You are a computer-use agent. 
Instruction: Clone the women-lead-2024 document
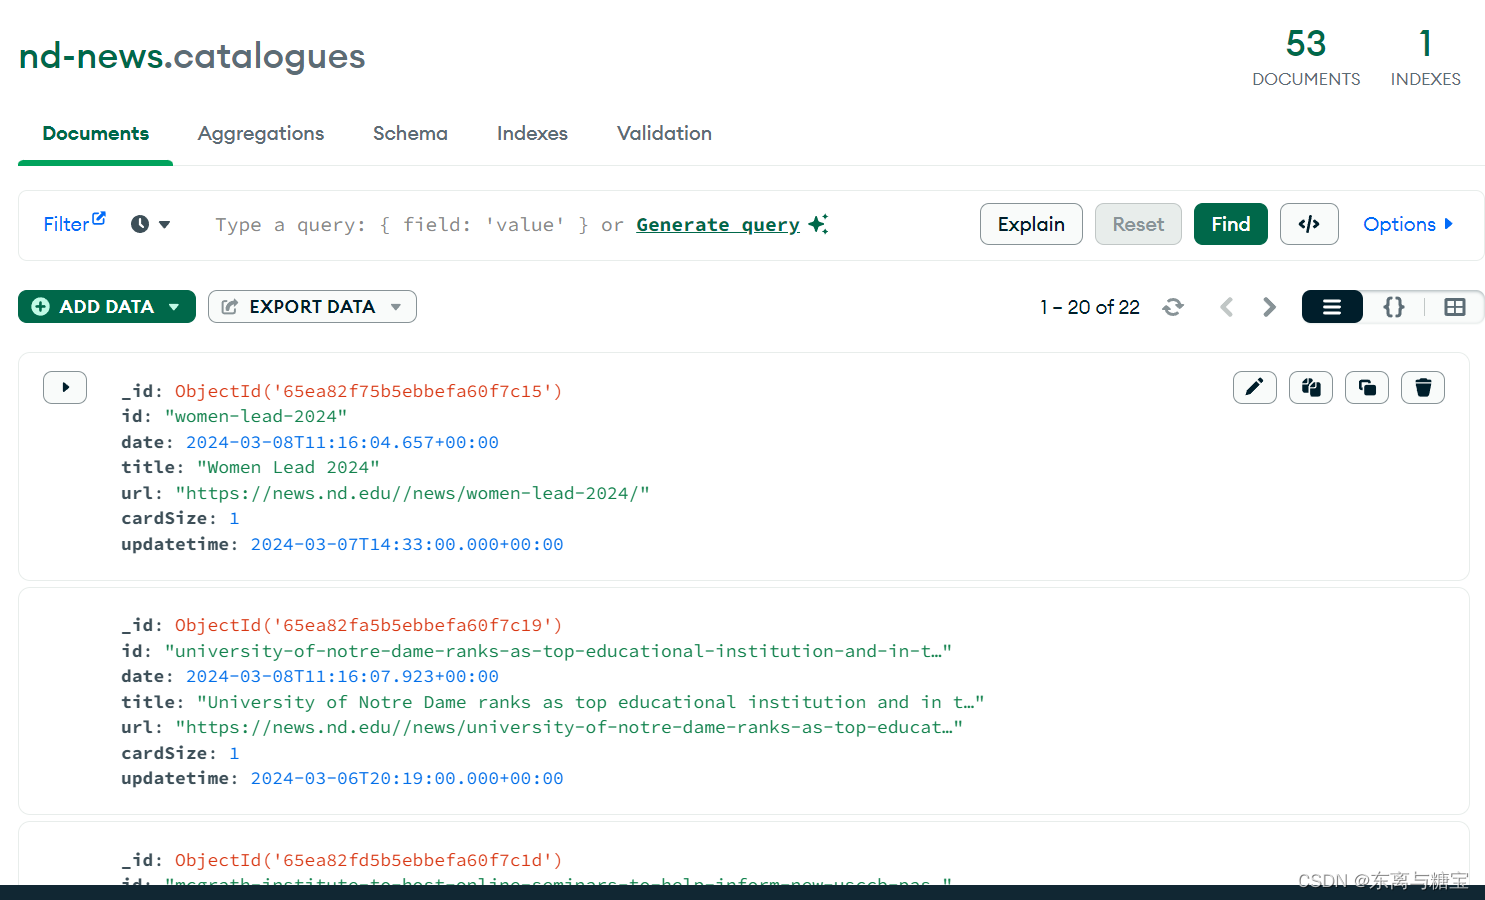(x=1367, y=387)
